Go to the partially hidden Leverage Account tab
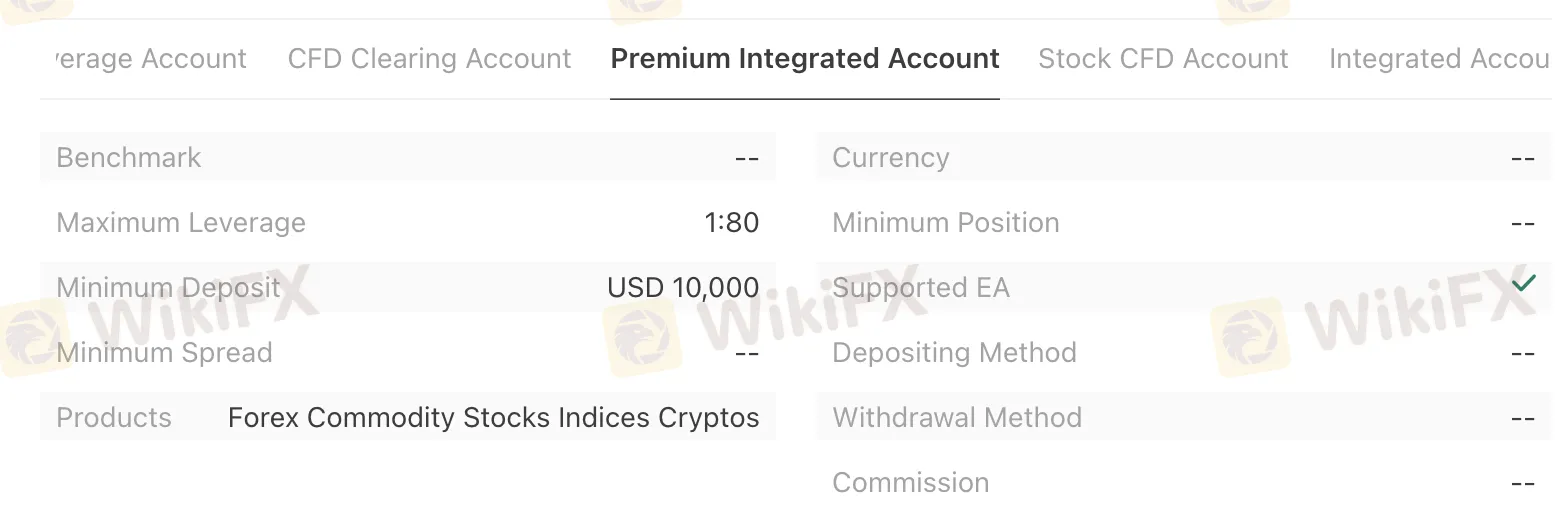This screenshot has height=532, width=1566. coord(150,59)
